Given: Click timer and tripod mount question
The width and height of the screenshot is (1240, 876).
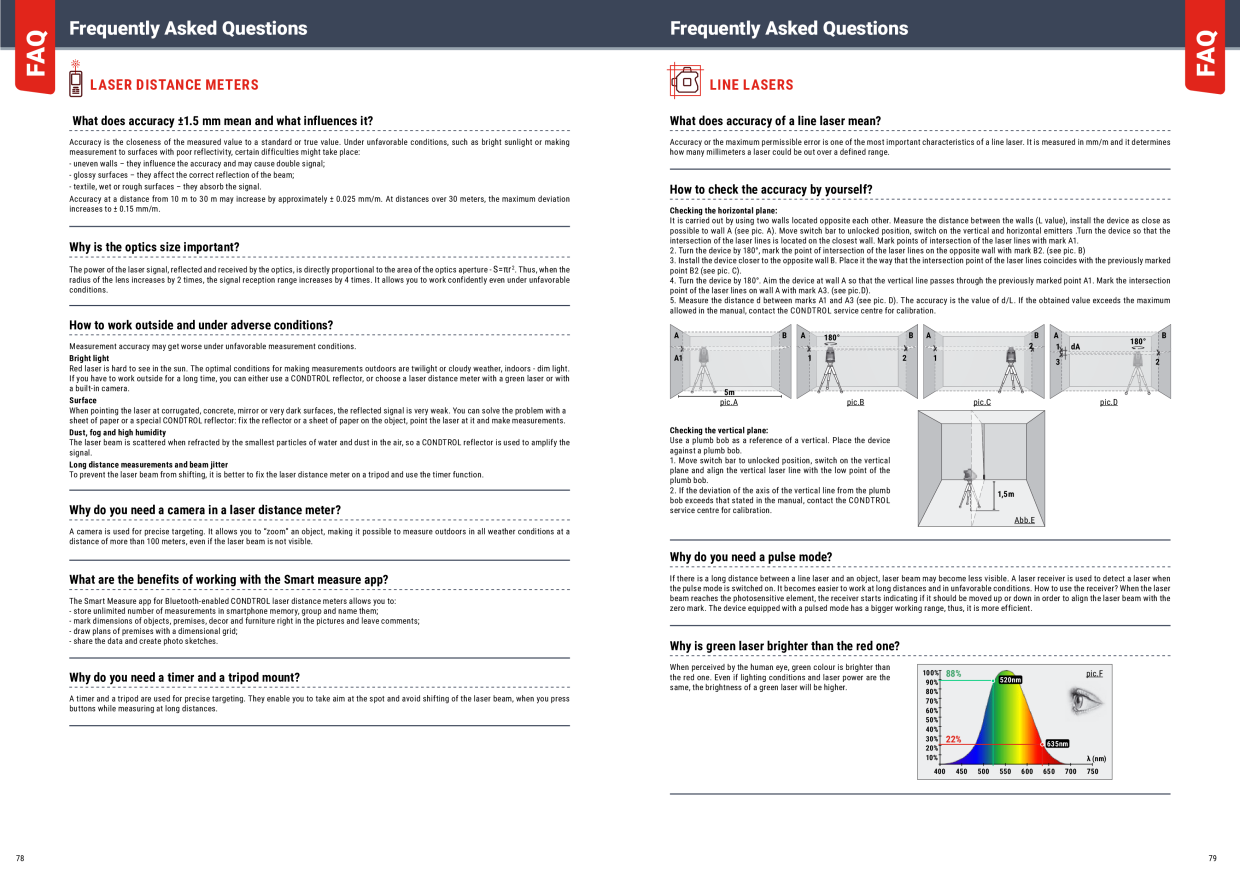Looking at the screenshot, I should click(x=184, y=678).
